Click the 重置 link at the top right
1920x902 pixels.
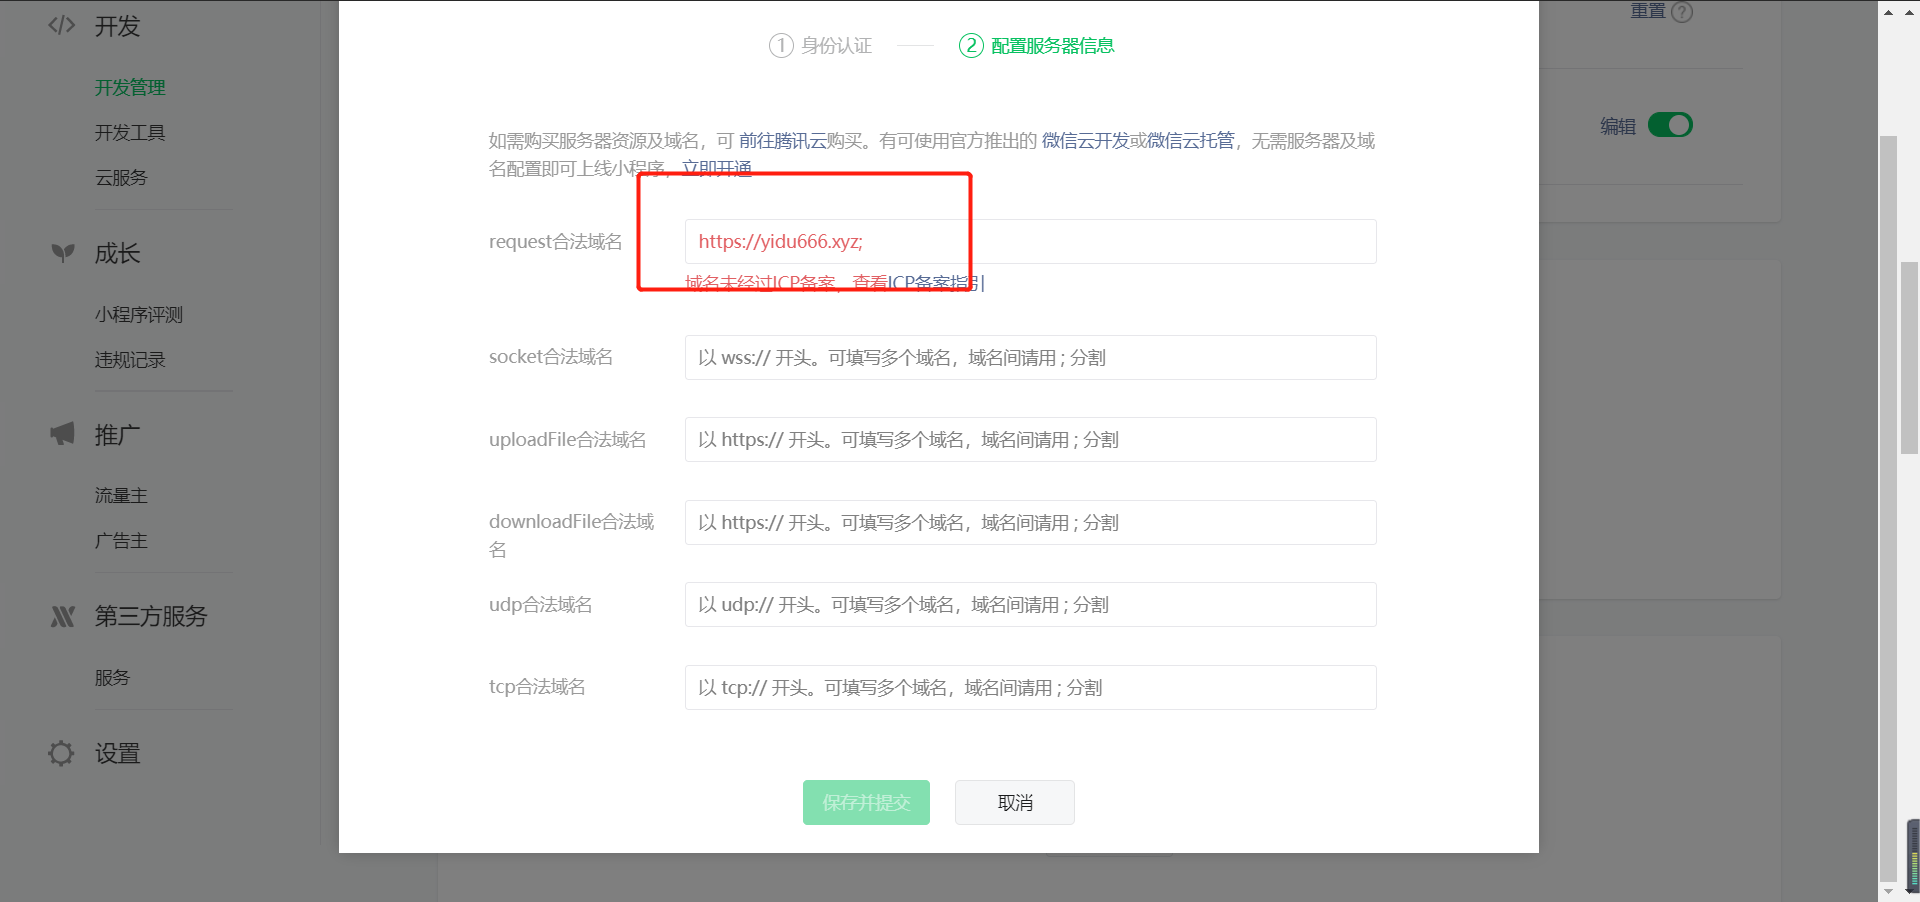pos(1648,11)
